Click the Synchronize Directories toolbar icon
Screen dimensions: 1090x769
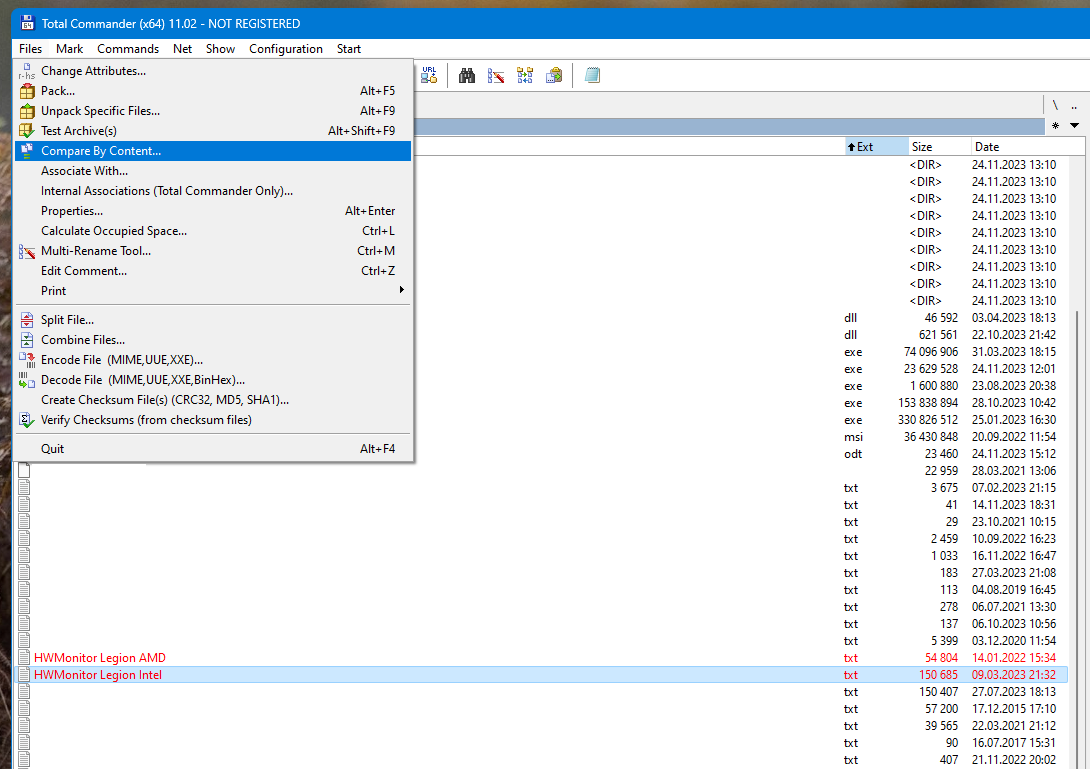point(525,75)
